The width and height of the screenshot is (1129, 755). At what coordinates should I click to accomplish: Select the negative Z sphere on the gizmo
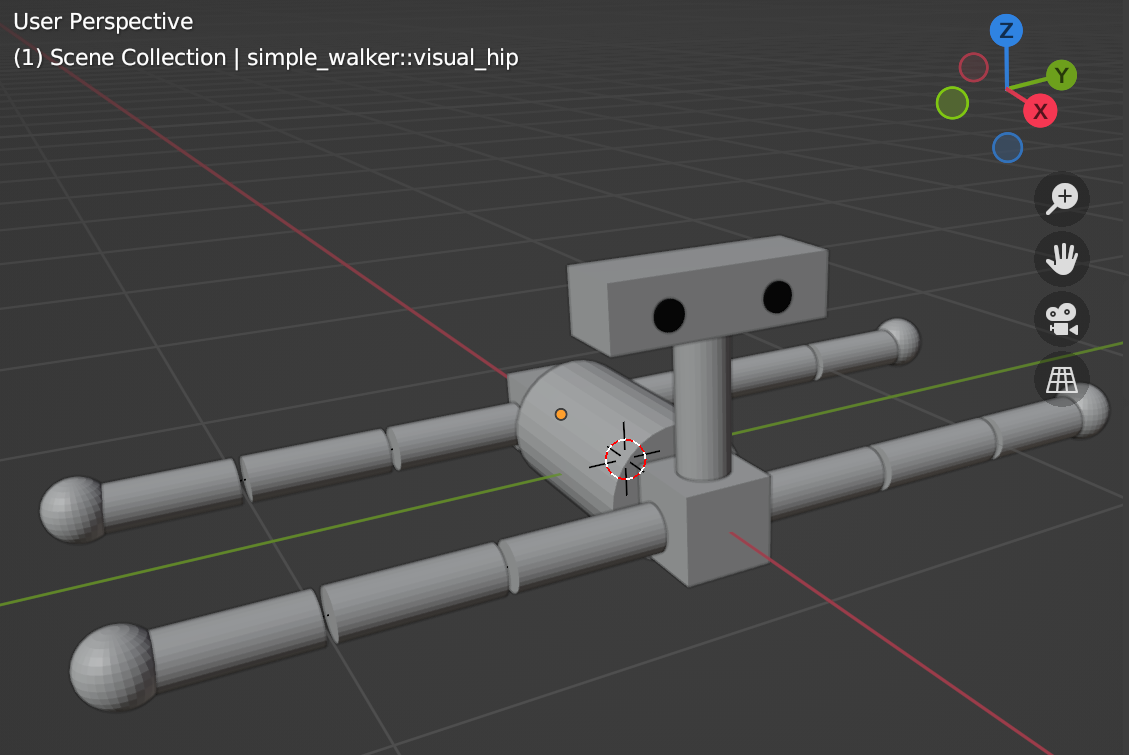tap(1007, 148)
